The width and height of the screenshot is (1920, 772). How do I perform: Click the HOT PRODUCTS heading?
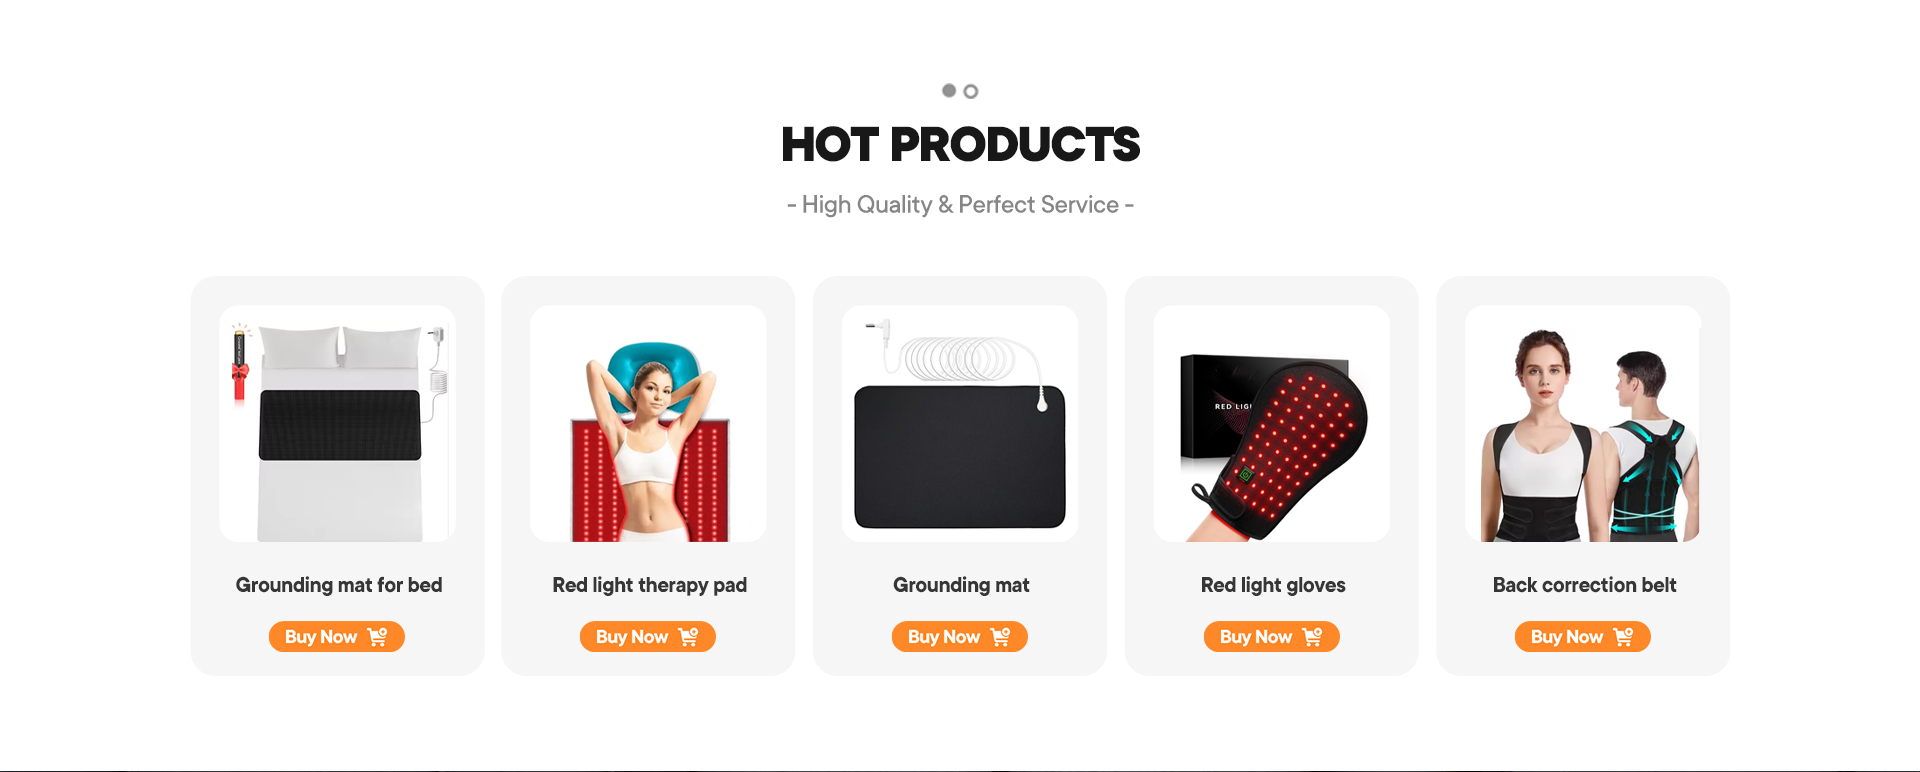(960, 145)
